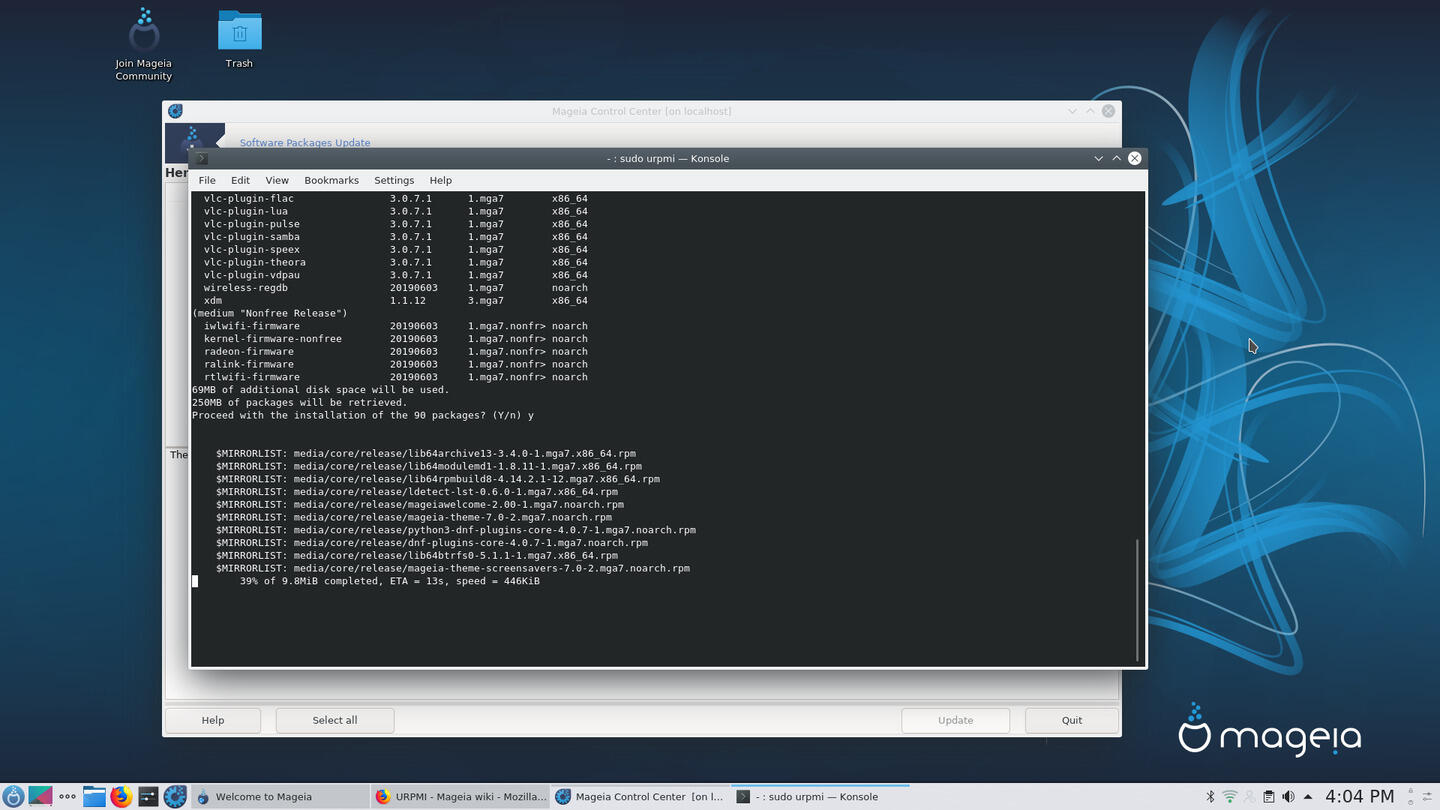
Task: Open the File menu in Konsole
Action: (207, 180)
